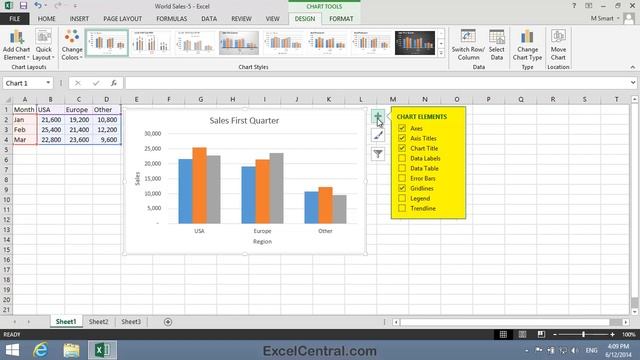
Task: Uncheck the Chart Title checkbox
Action: (x=402, y=148)
